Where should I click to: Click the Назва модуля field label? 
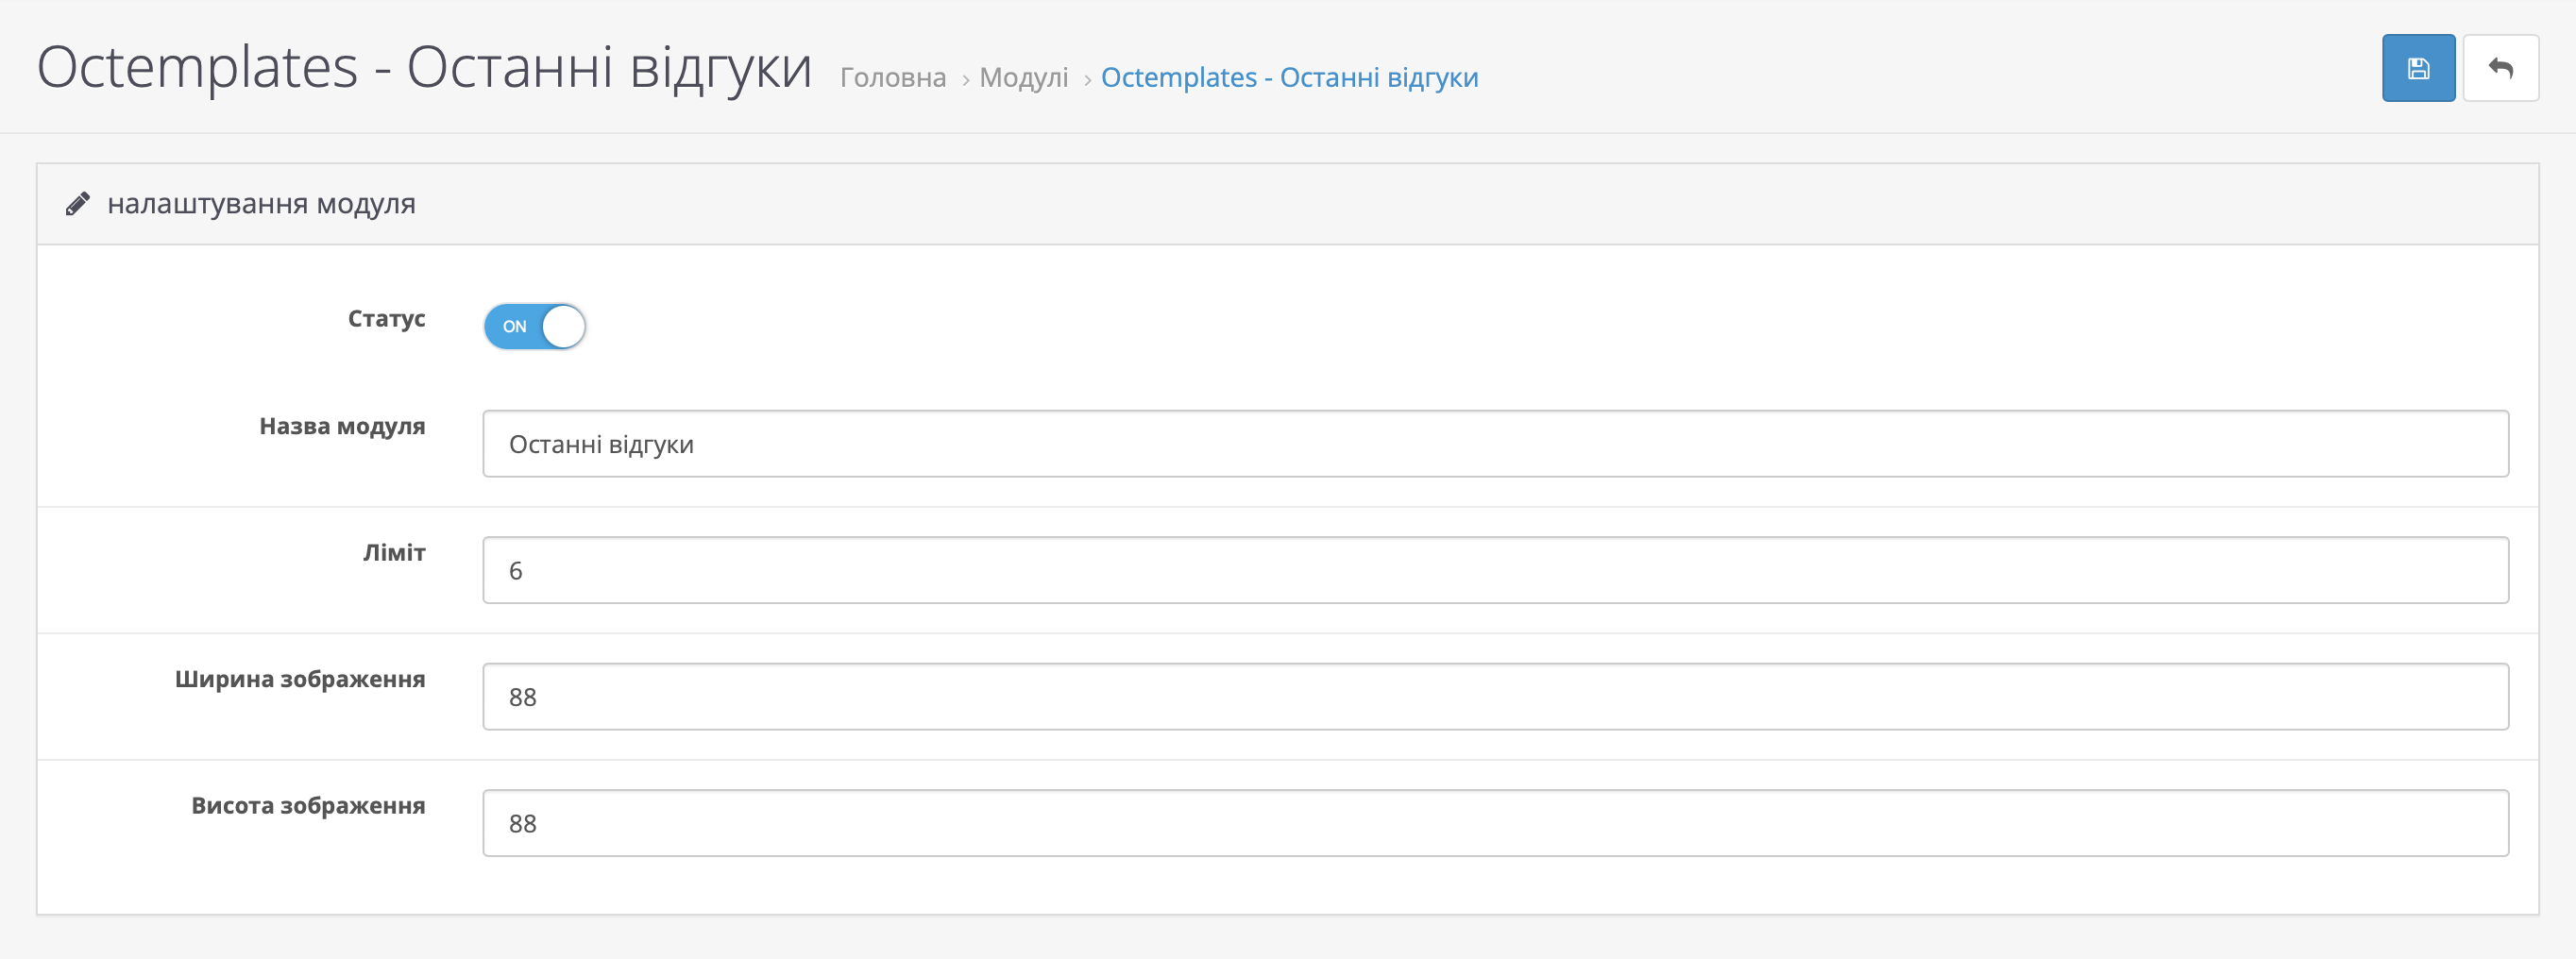click(342, 426)
